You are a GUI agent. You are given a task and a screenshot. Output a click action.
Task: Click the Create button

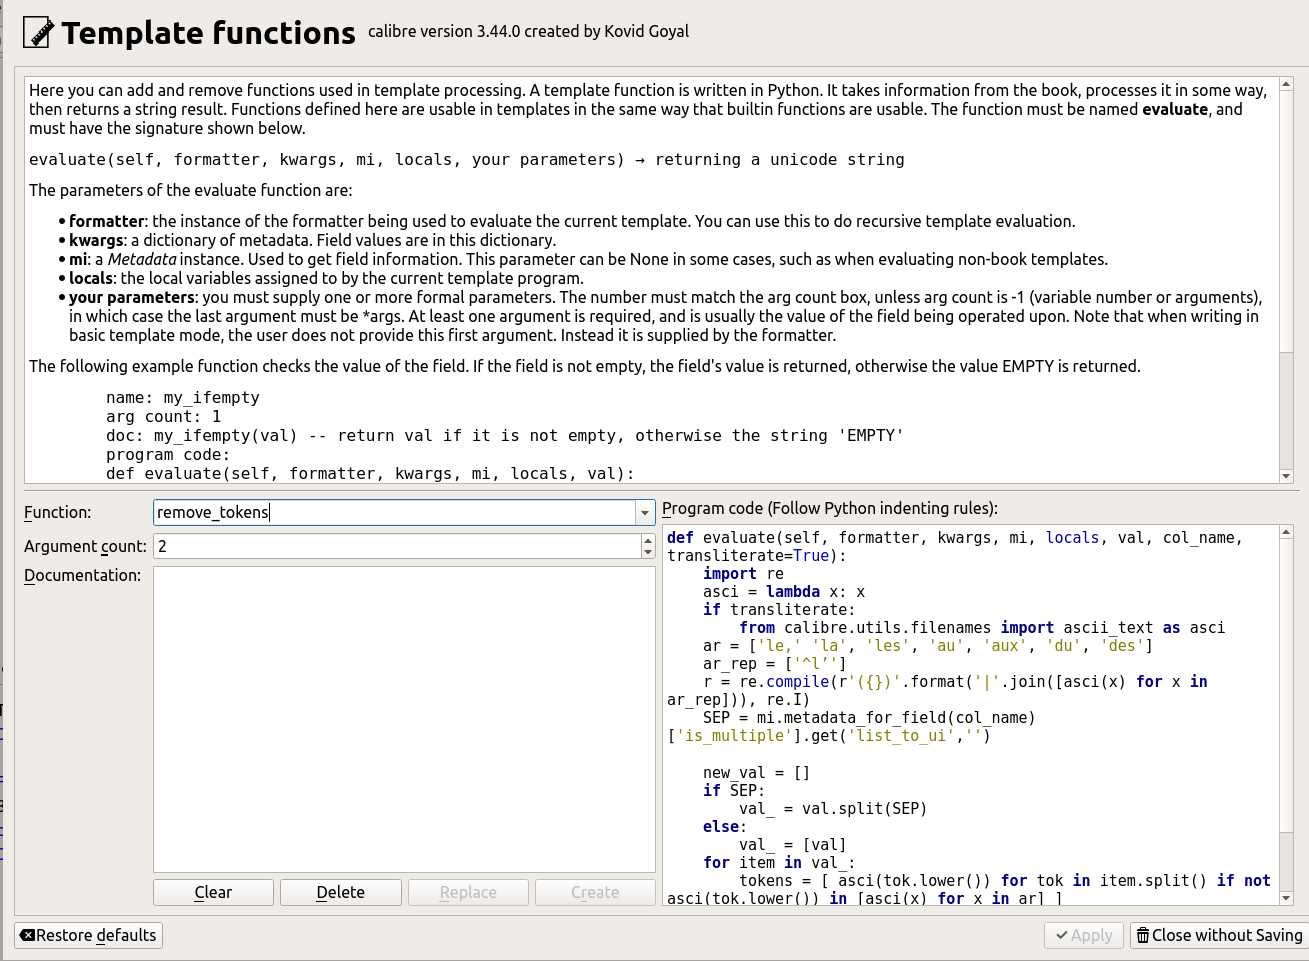595,892
